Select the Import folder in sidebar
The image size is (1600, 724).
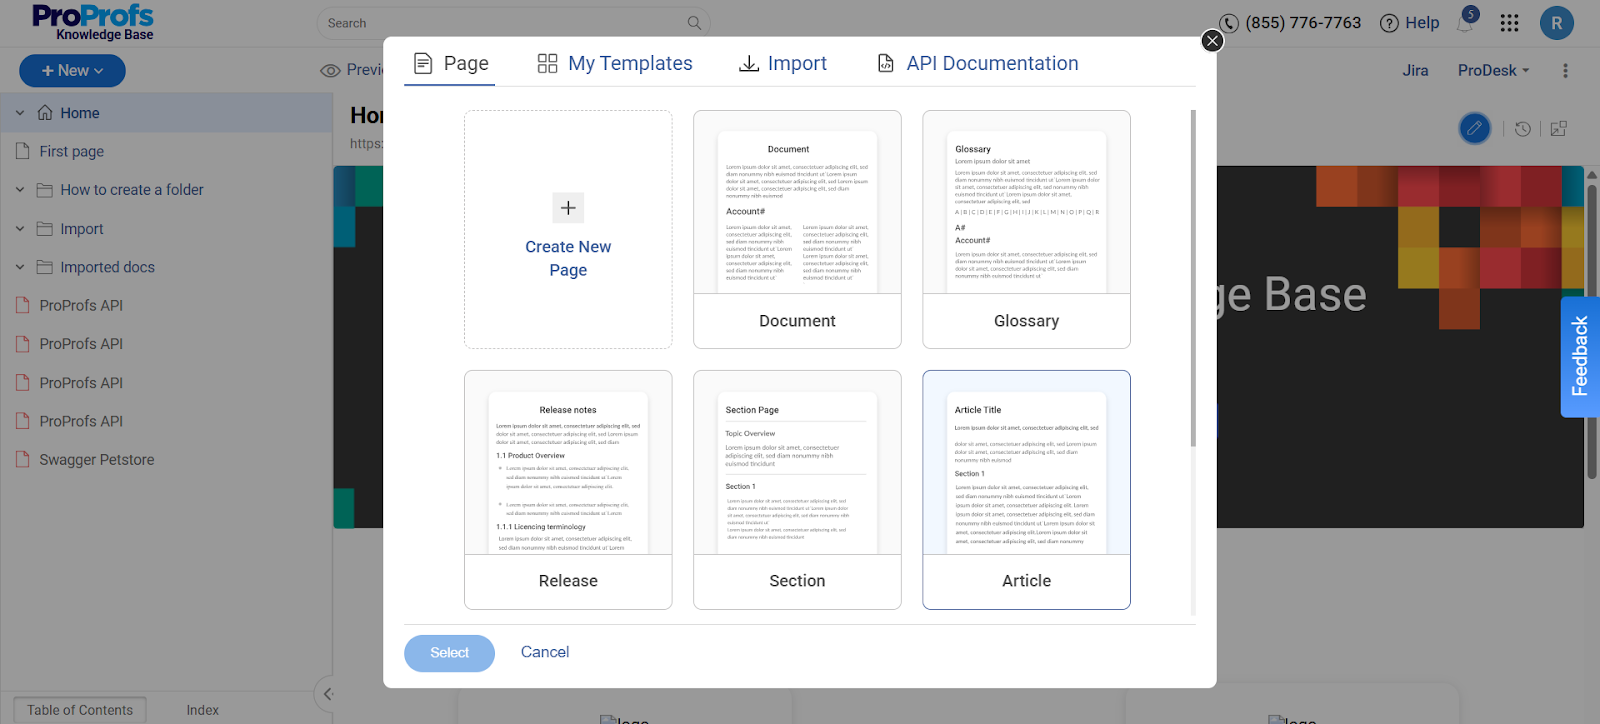pyautogui.click(x=82, y=229)
